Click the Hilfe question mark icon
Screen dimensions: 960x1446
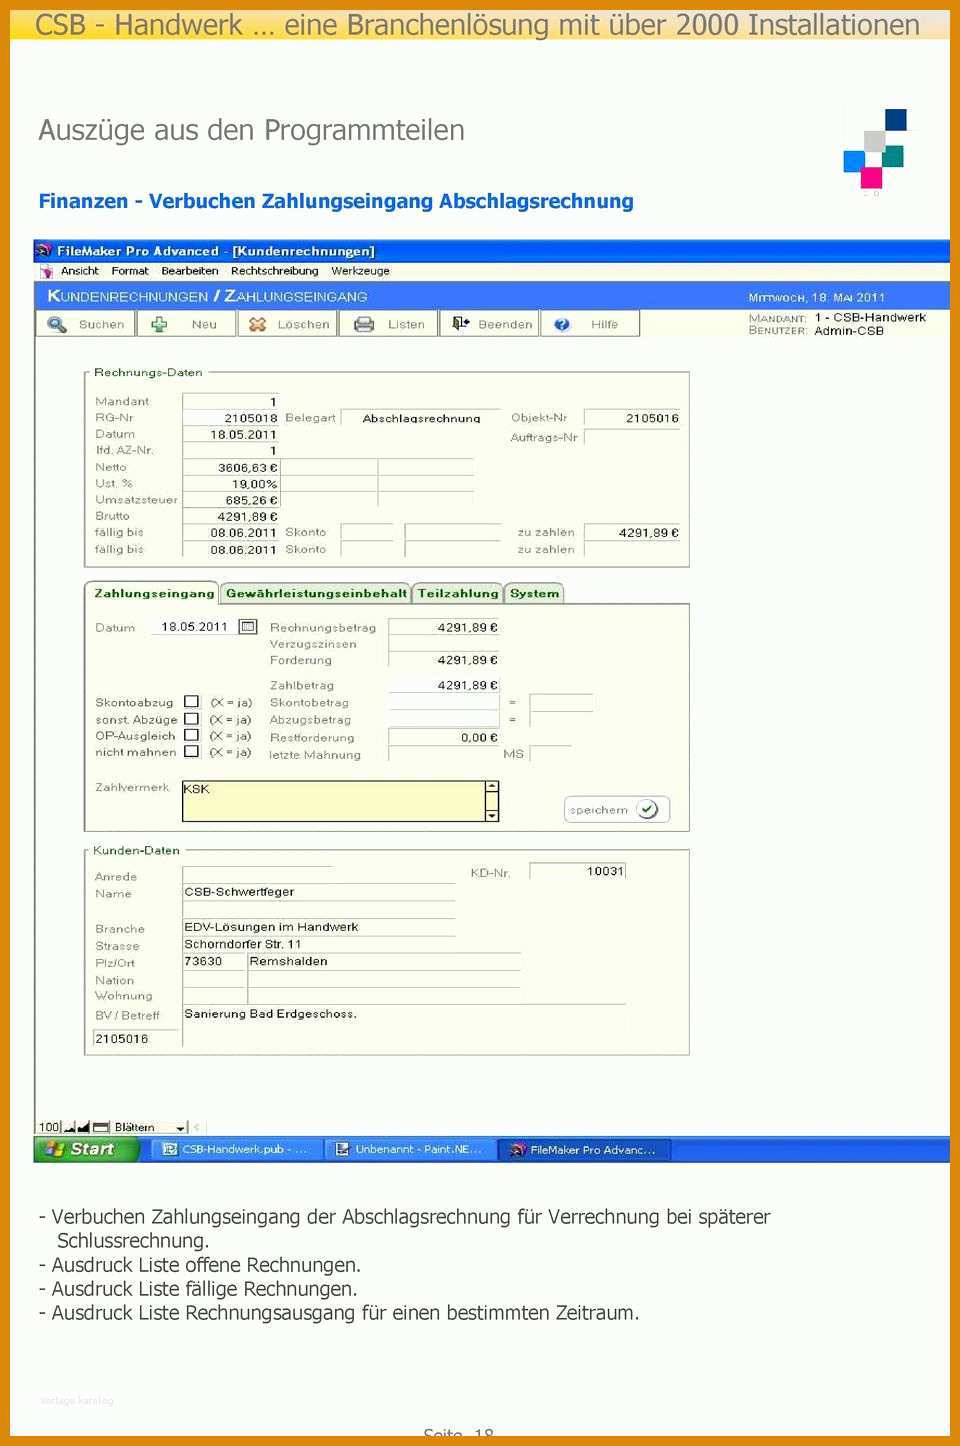coord(562,324)
